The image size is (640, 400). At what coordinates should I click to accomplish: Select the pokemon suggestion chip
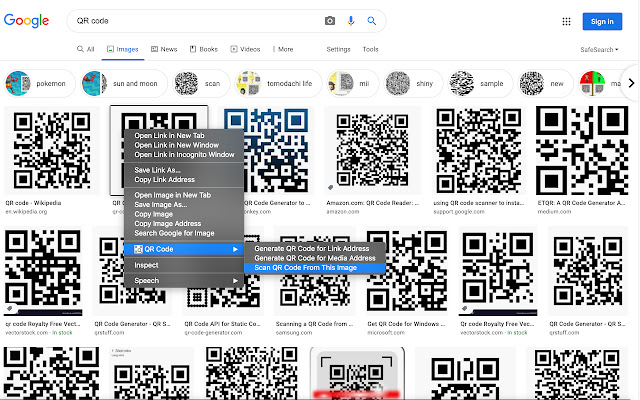click(x=40, y=83)
